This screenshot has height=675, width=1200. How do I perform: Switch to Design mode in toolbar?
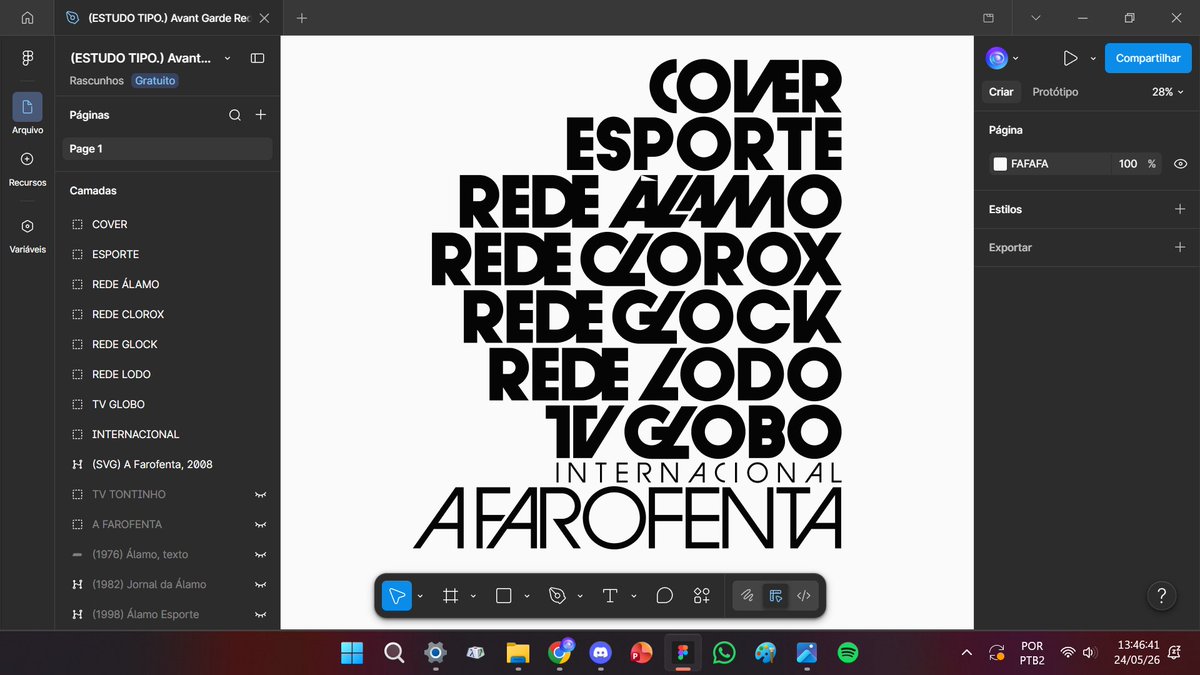click(775, 596)
